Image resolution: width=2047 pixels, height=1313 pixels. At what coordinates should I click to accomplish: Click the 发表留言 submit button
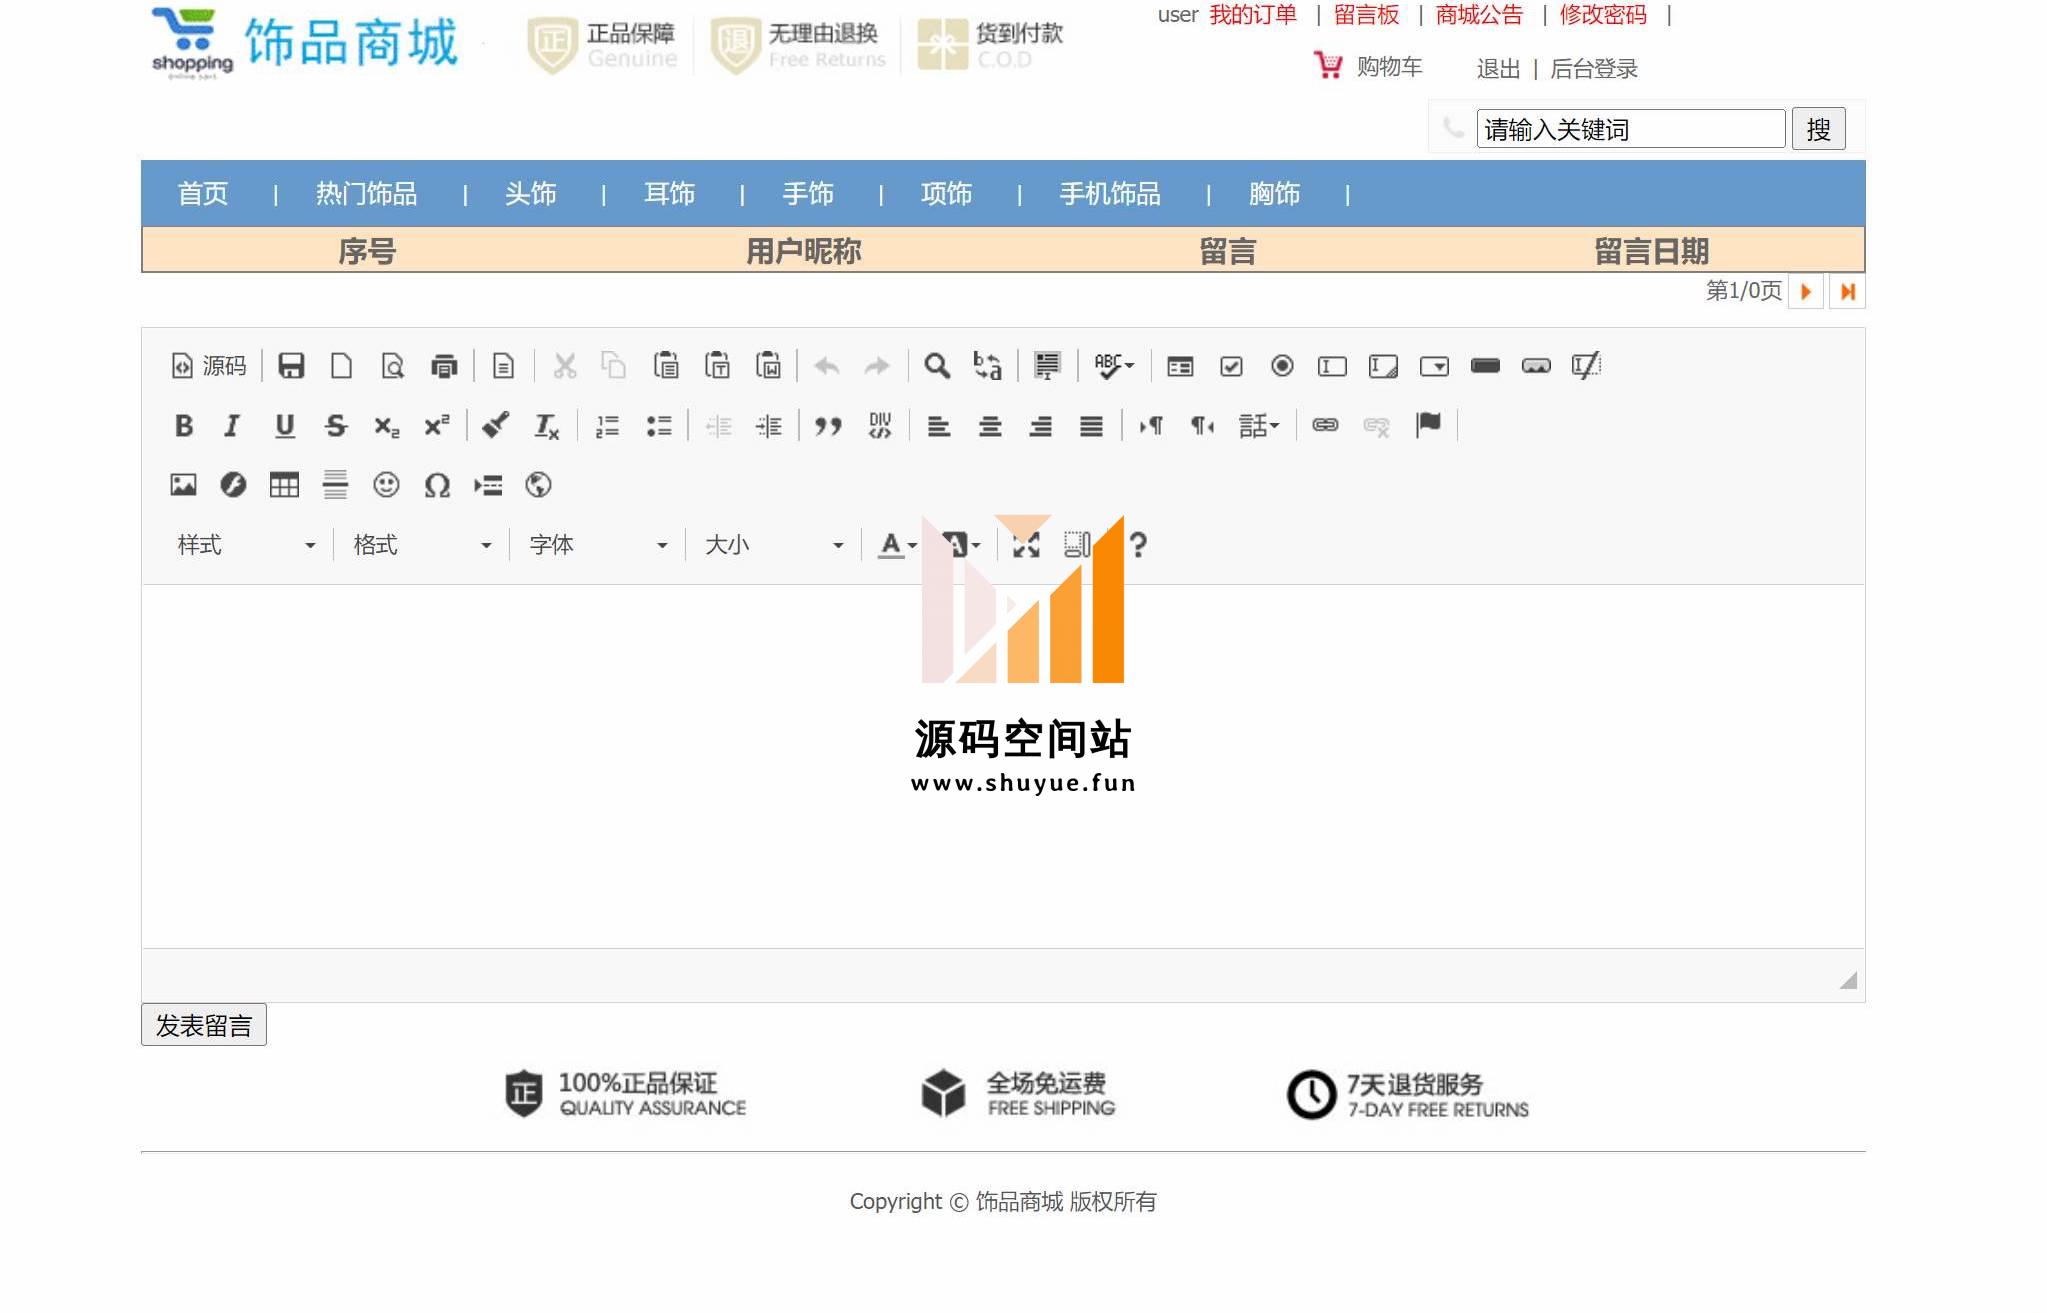[204, 1025]
